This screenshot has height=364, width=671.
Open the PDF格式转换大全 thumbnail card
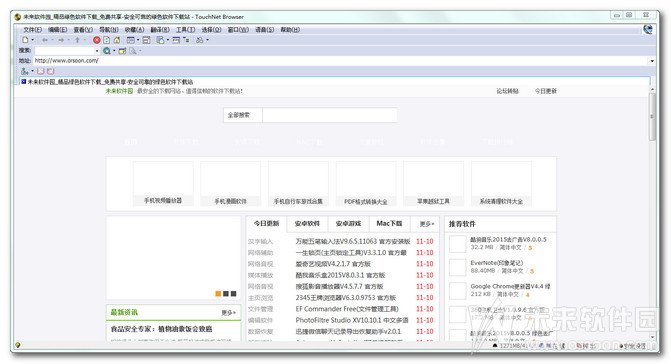tap(365, 184)
